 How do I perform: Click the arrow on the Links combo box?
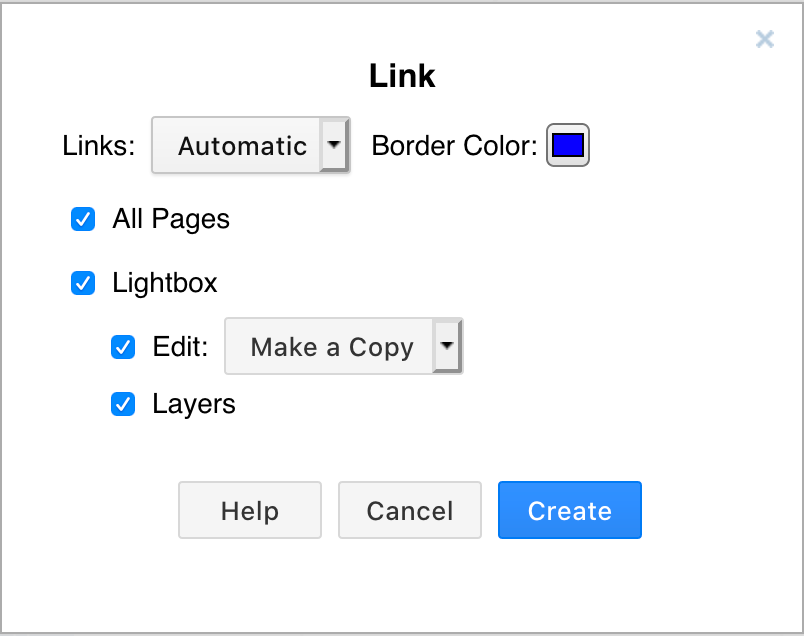click(336, 145)
